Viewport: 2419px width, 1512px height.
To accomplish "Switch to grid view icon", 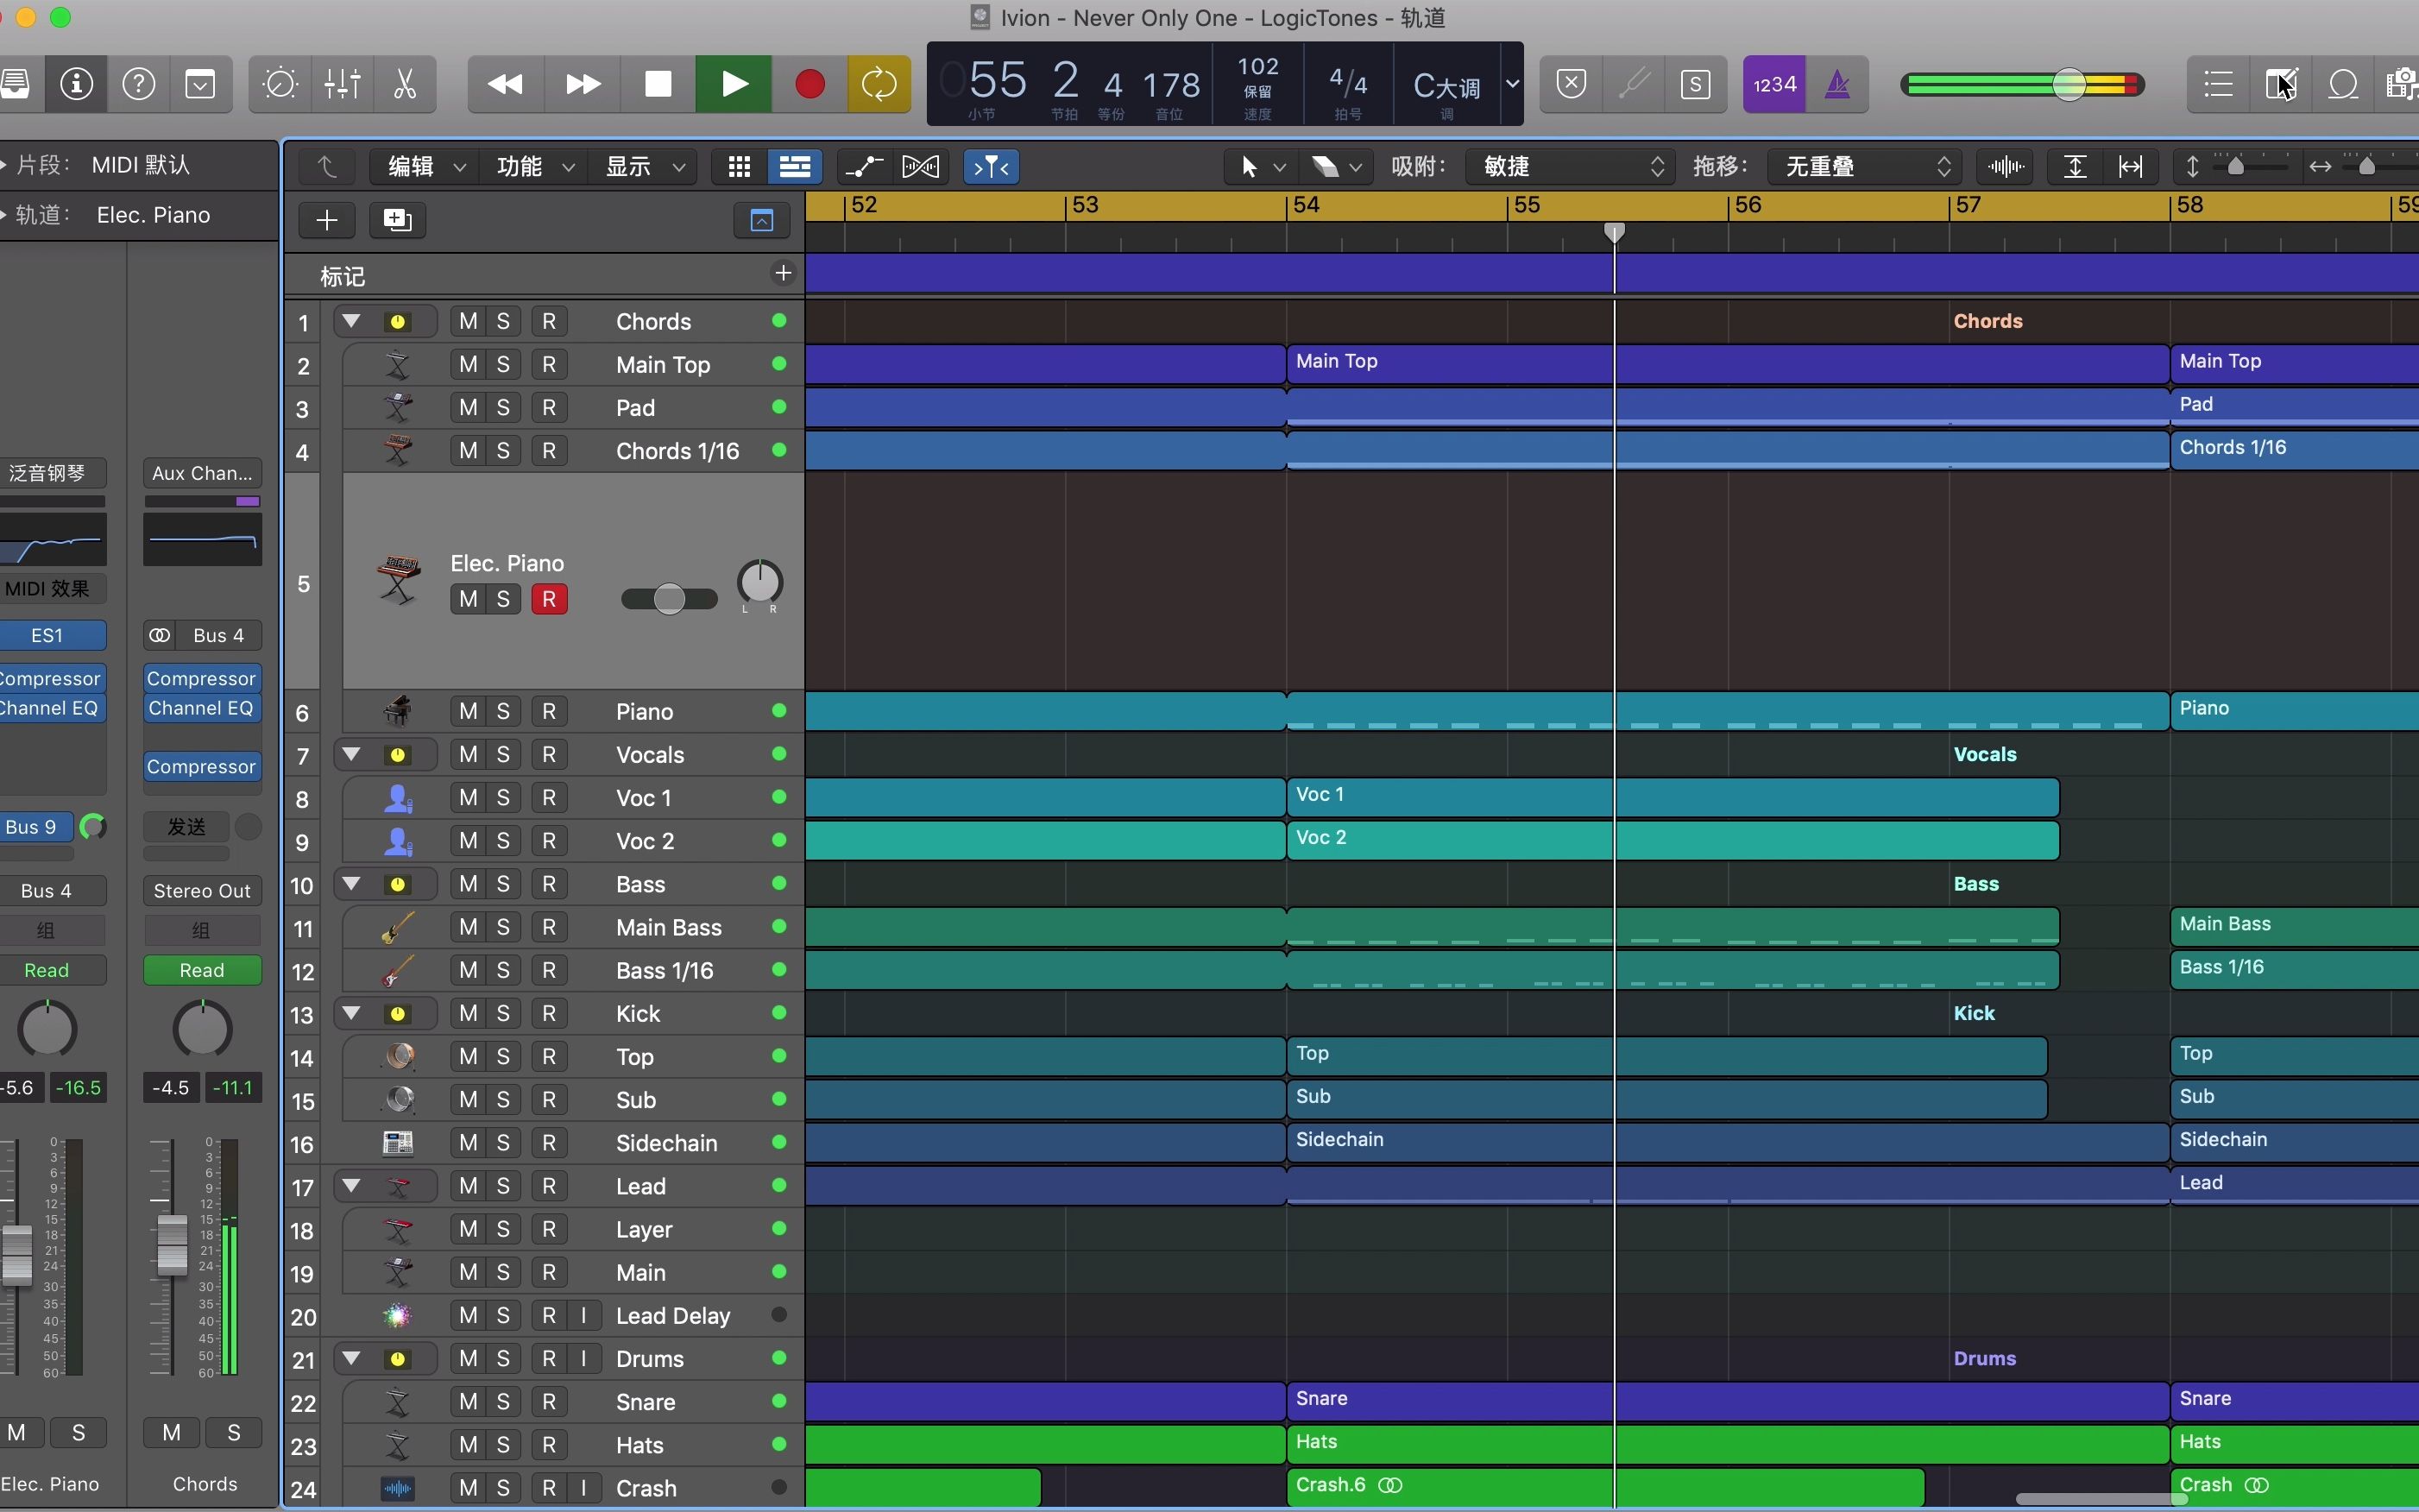I will (x=739, y=166).
